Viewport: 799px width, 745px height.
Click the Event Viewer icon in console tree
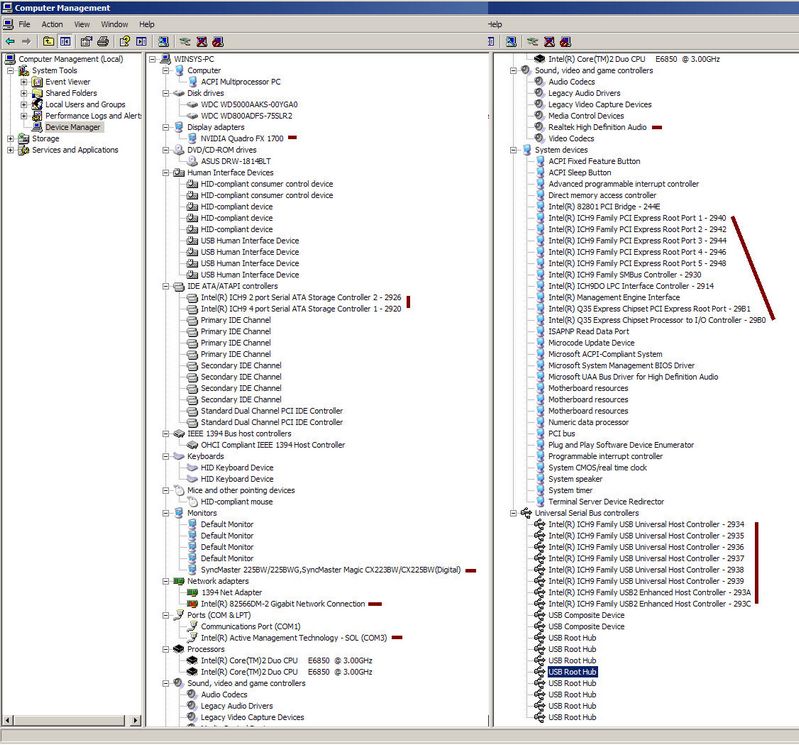(37, 82)
